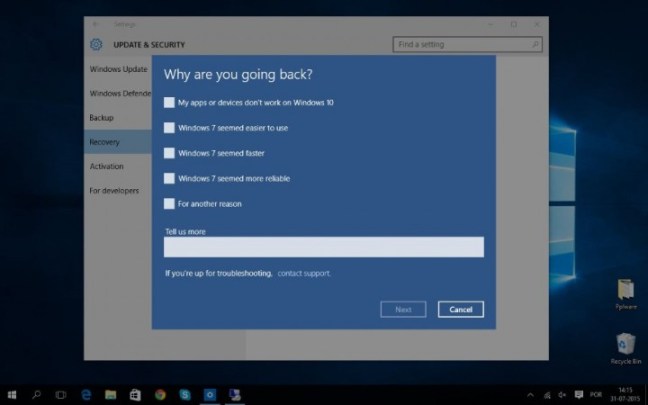This screenshot has width=648, height=405.
Task: Click into the 'Tell us more' text field
Action: click(323, 247)
